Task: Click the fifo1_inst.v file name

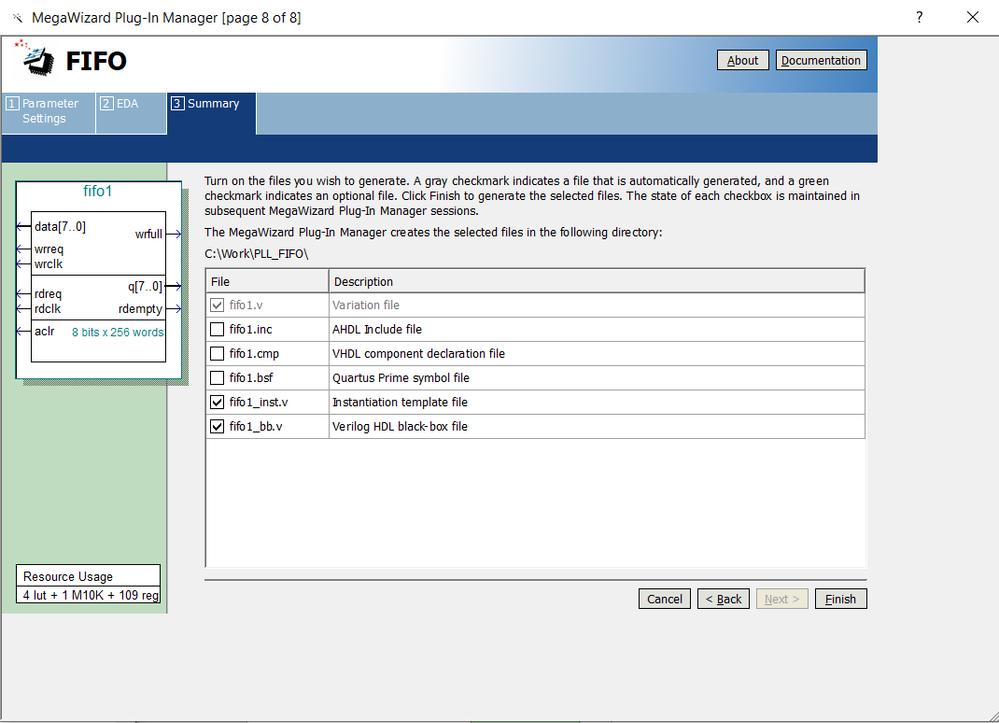Action: click(x=259, y=402)
